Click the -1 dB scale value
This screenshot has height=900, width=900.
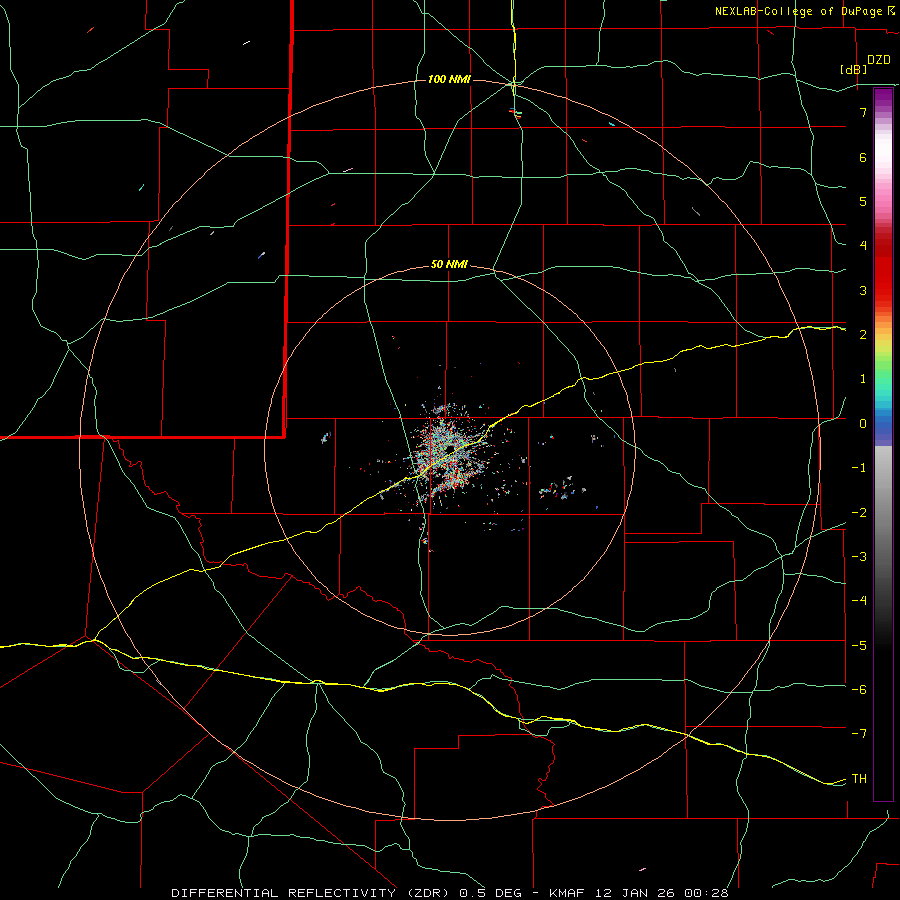(859, 468)
